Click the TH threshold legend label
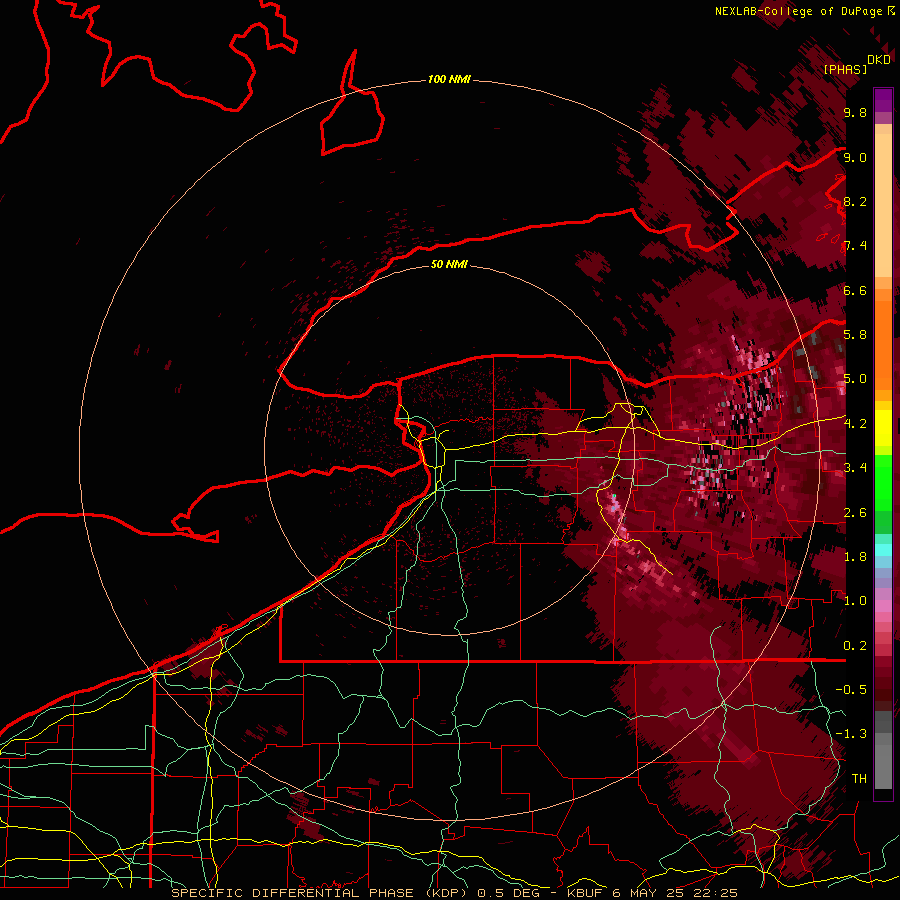 859,778
